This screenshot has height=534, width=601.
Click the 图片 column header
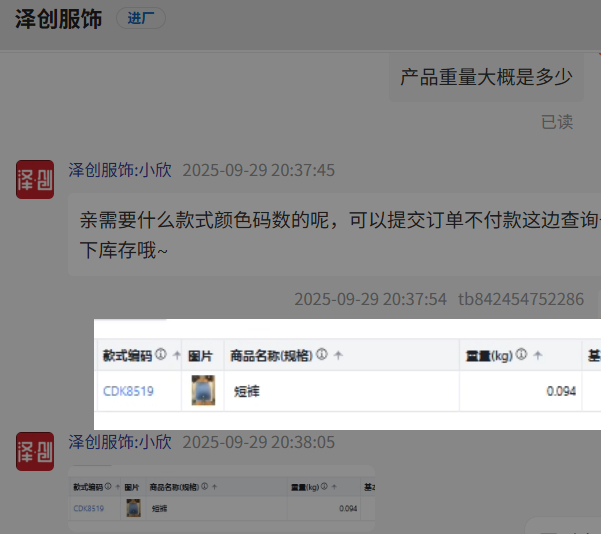[200, 355]
